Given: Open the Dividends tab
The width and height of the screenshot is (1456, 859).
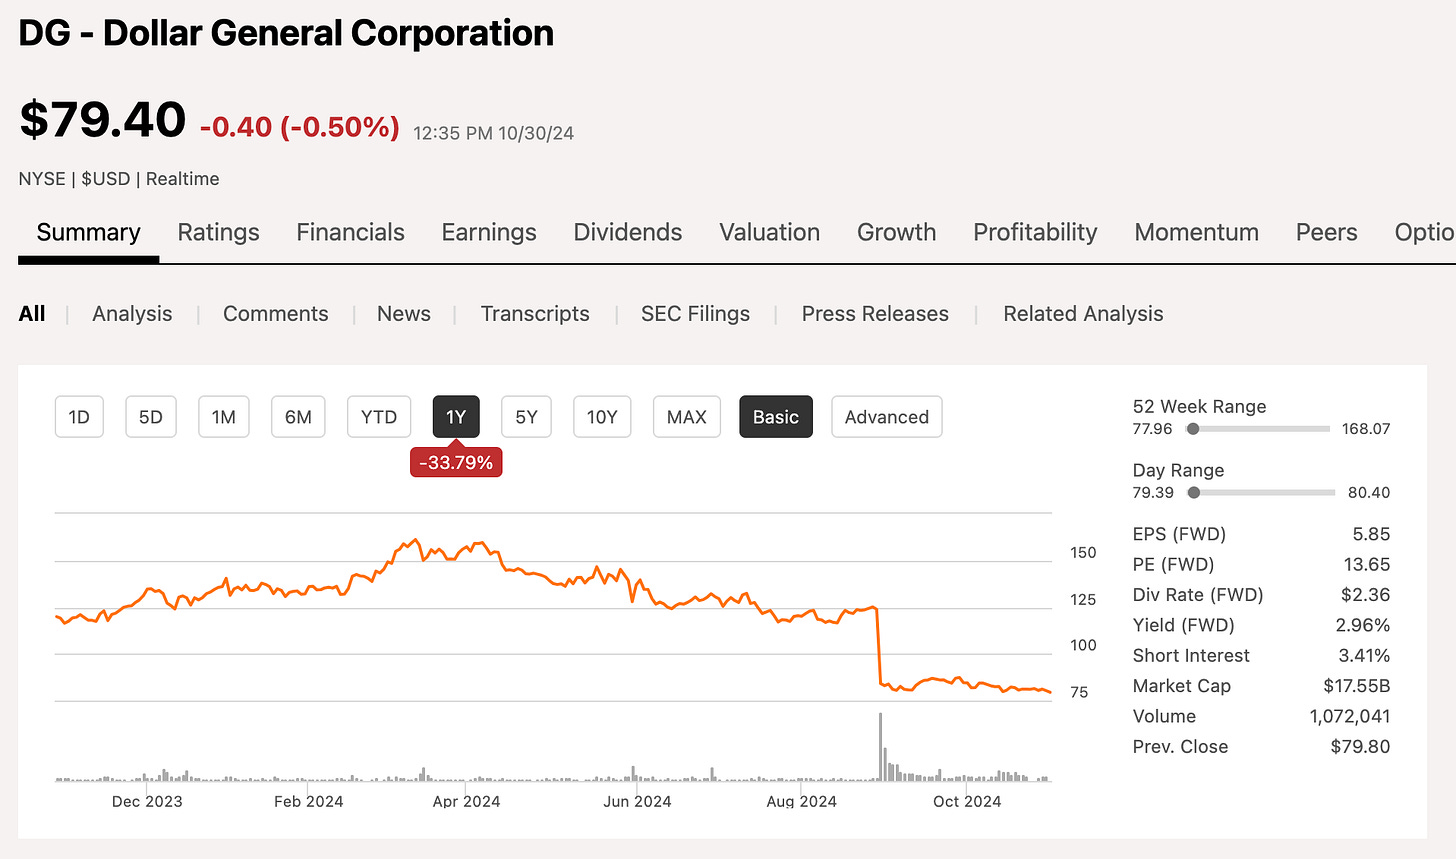Looking at the screenshot, I should (x=628, y=233).
